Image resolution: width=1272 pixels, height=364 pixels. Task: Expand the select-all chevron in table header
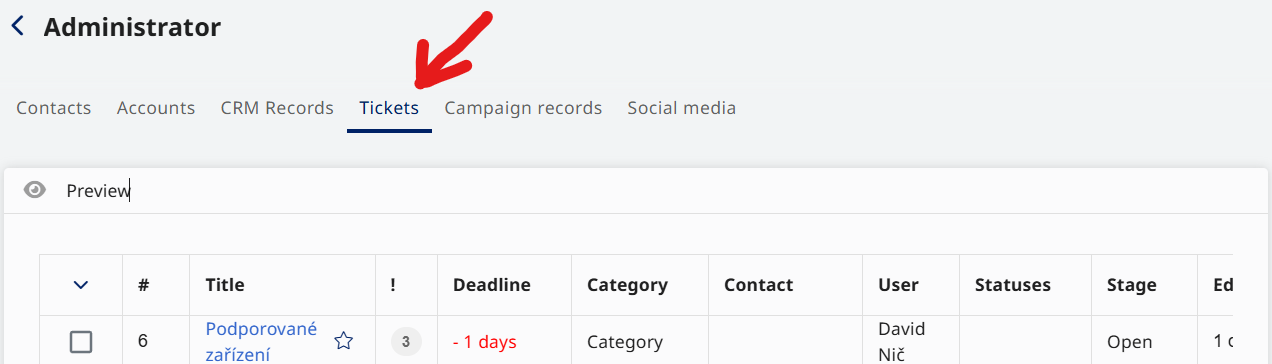coord(81,285)
